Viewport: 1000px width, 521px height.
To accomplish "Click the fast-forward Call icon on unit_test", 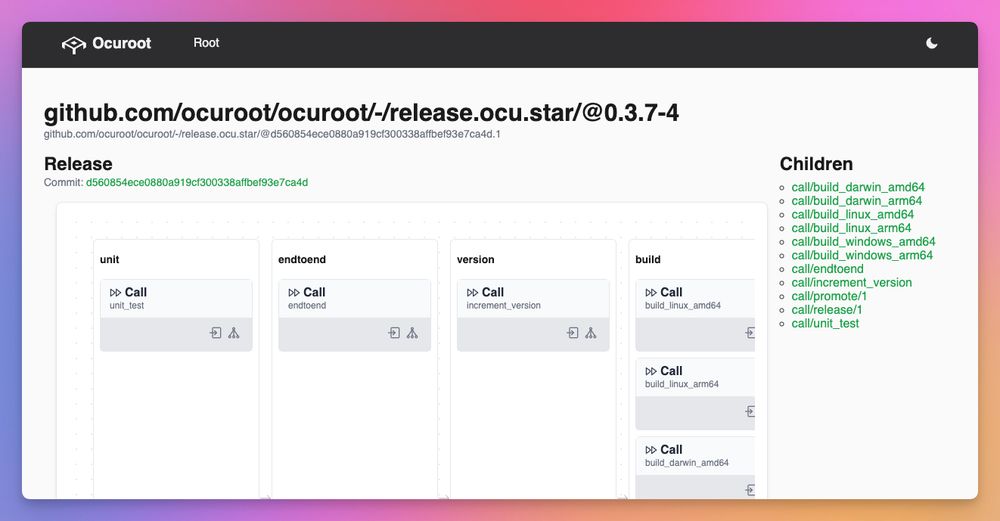I will (x=115, y=293).
